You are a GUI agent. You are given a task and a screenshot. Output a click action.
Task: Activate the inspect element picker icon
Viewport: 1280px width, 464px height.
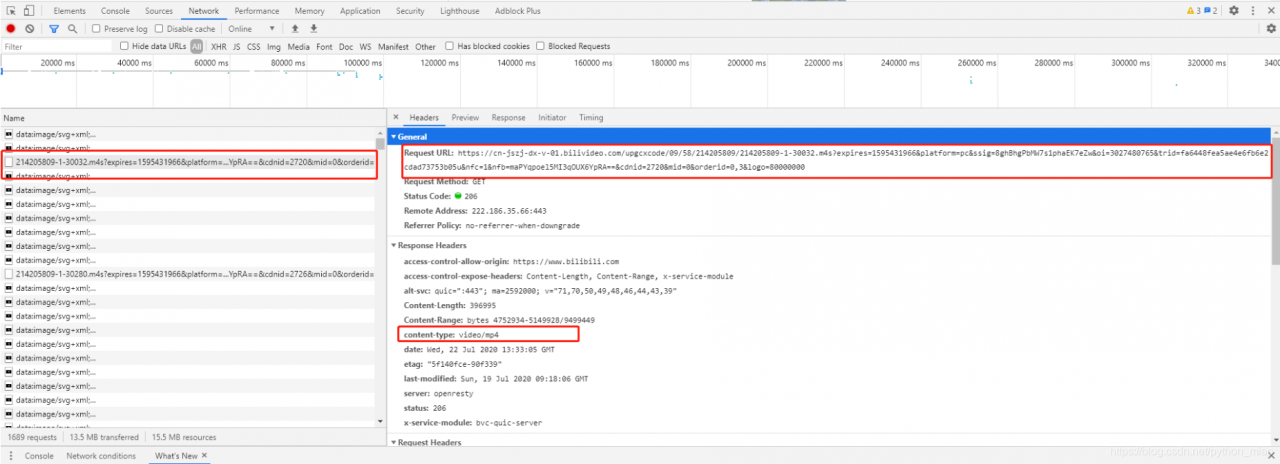click(x=10, y=11)
